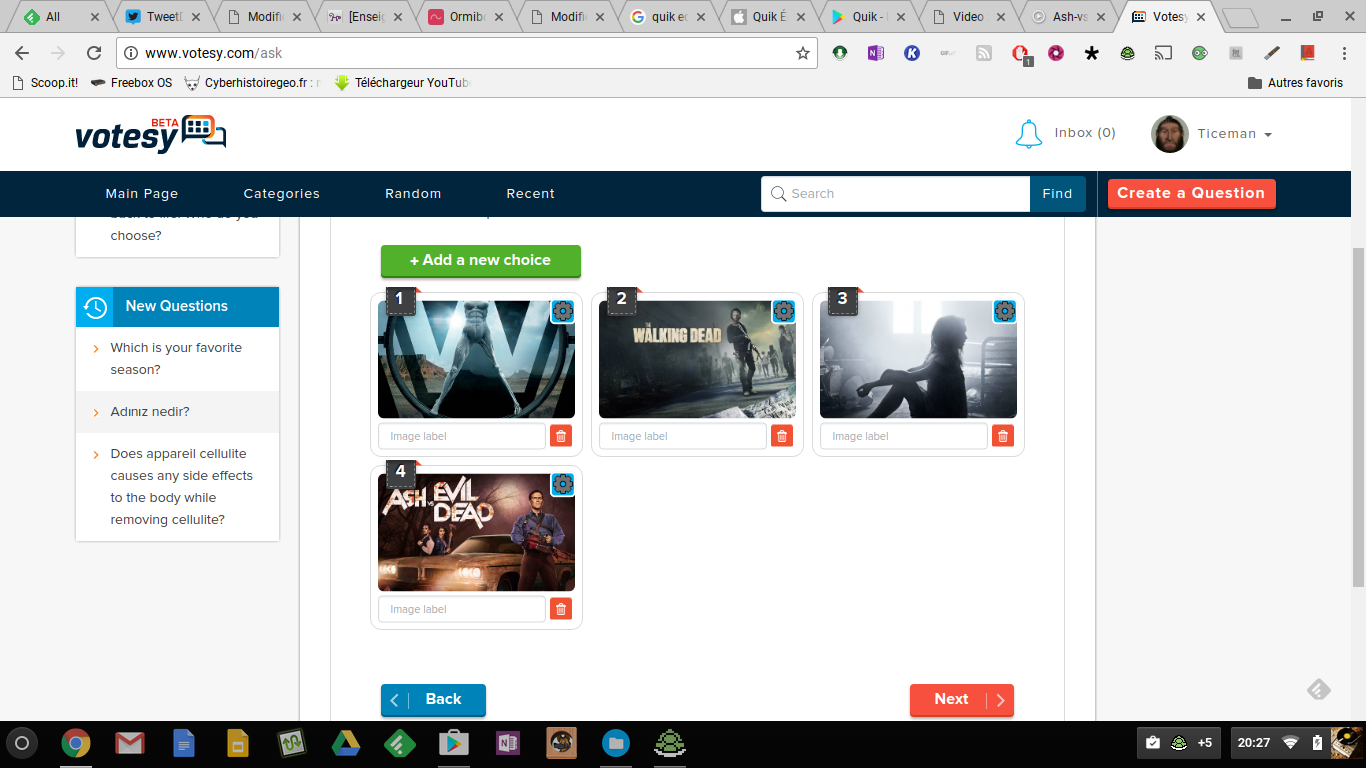Click the Image label field under choice 3
The width and height of the screenshot is (1366, 768).
click(x=904, y=436)
